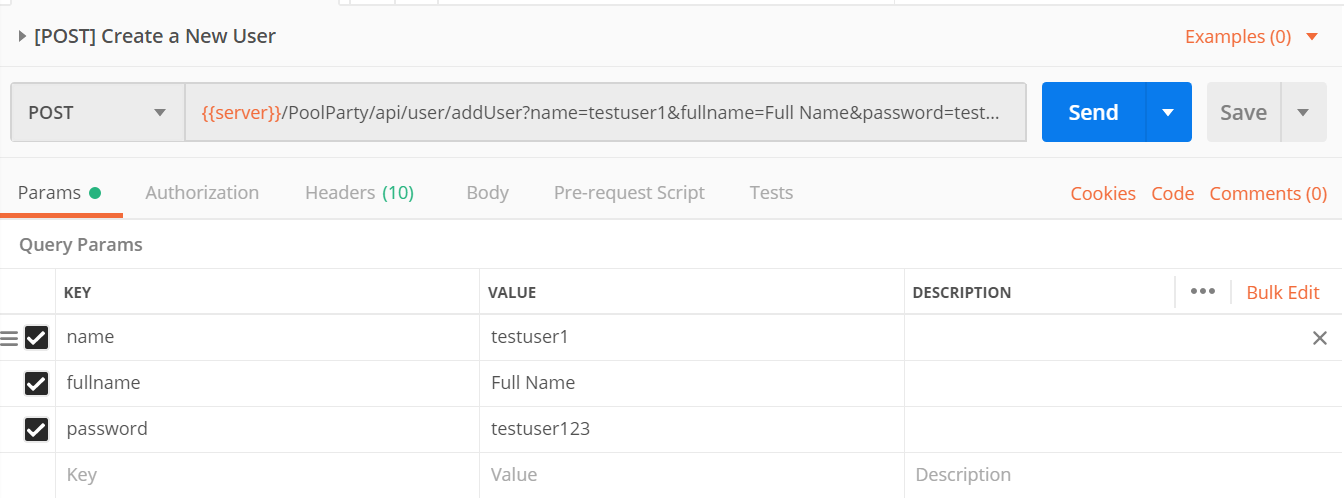The width and height of the screenshot is (1344, 498).
Task: Click the KEY column header
Action: point(77,293)
